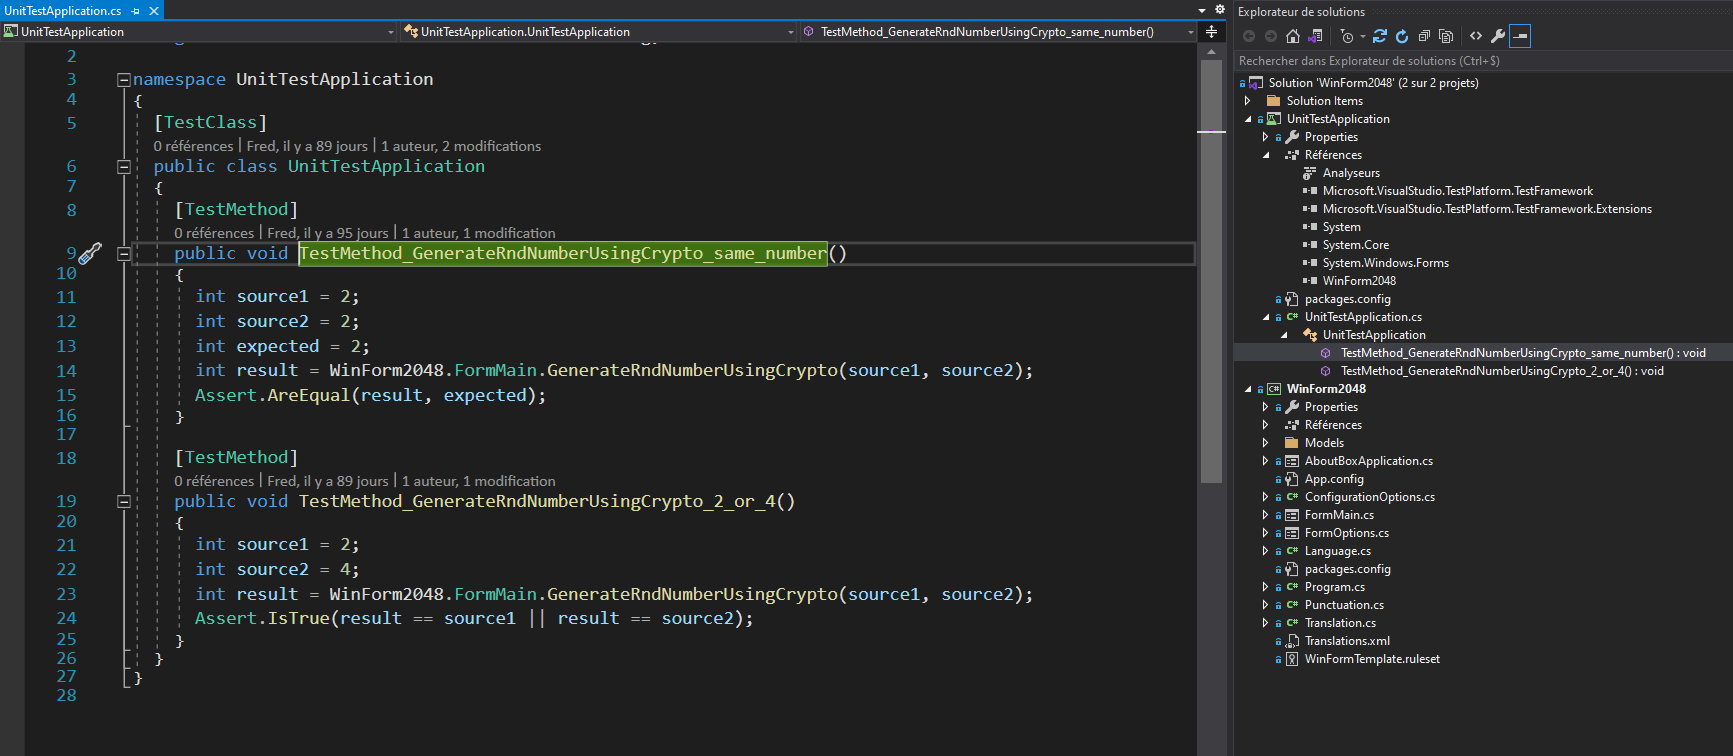Collapse the UnitTestApplication project node
The height and width of the screenshot is (756, 1733).
click(x=1248, y=119)
